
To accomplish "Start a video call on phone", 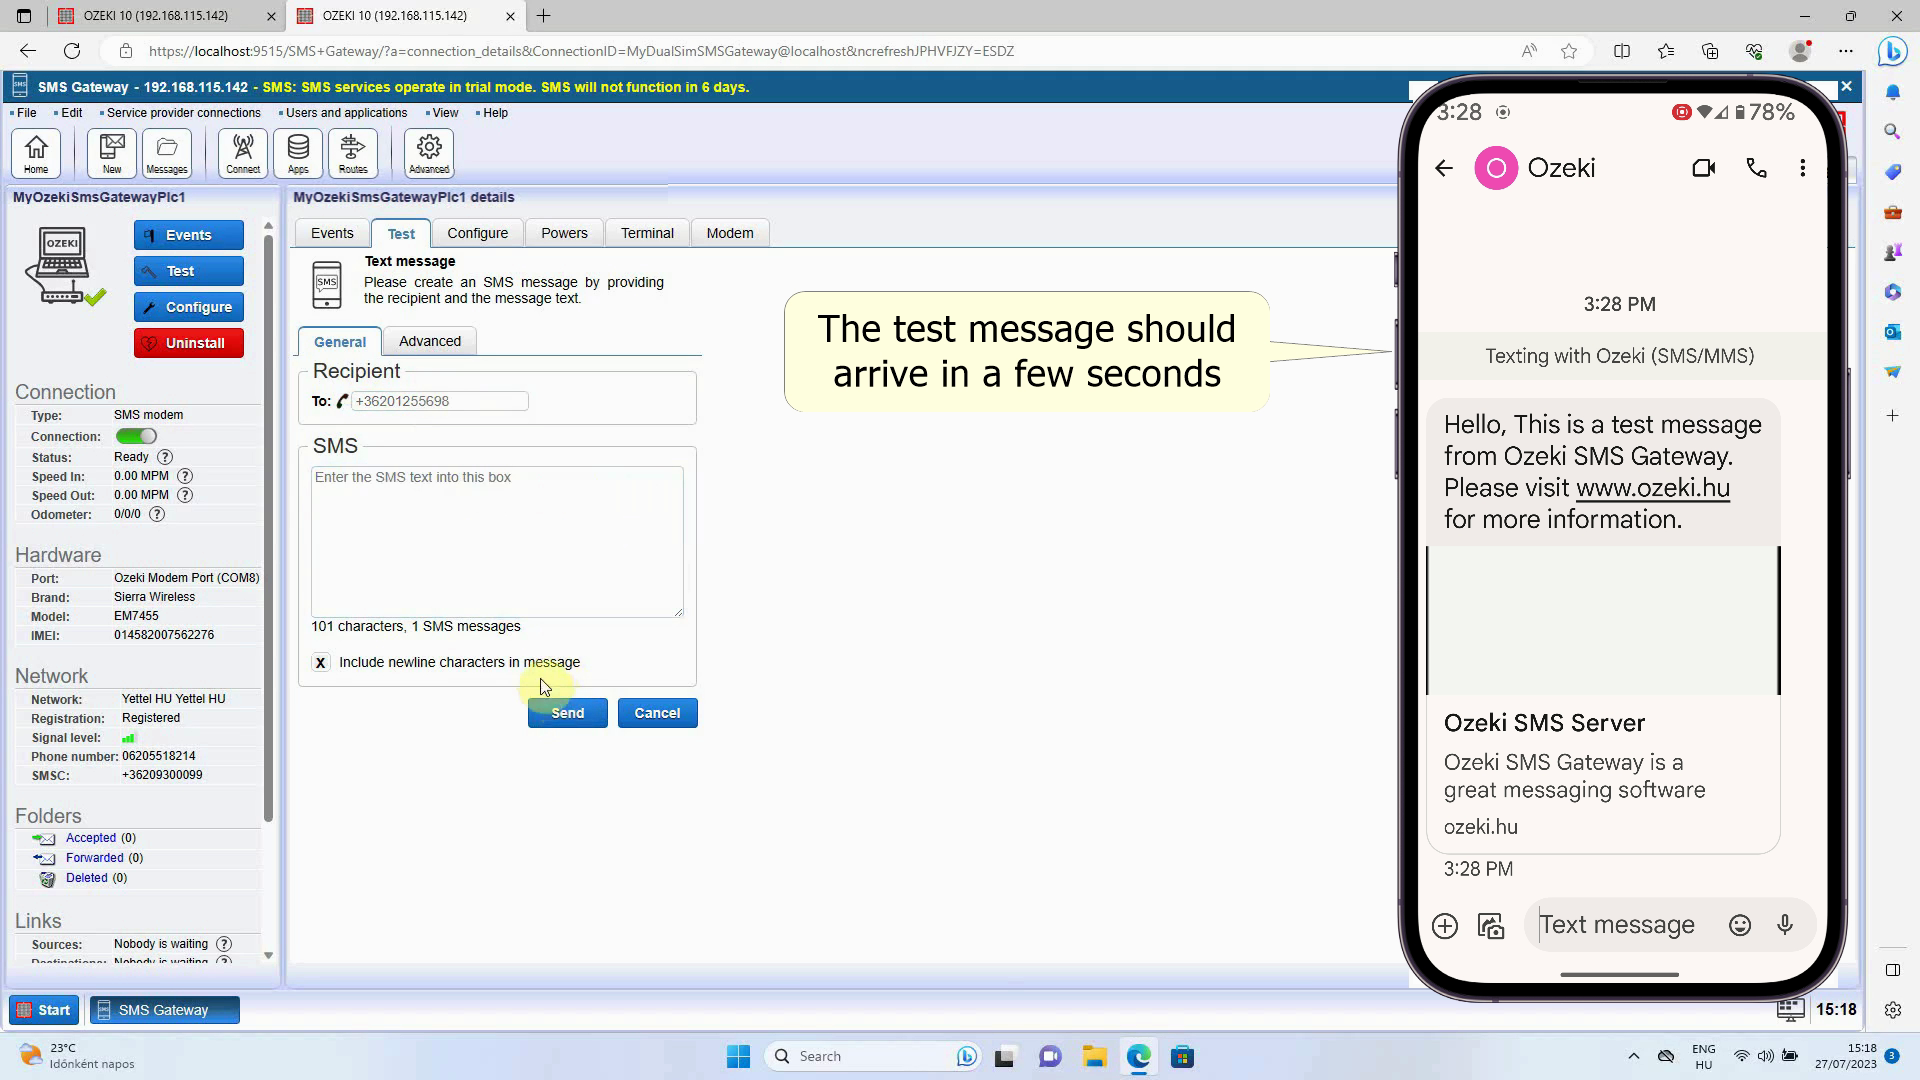I will [x=1704, y=168].
